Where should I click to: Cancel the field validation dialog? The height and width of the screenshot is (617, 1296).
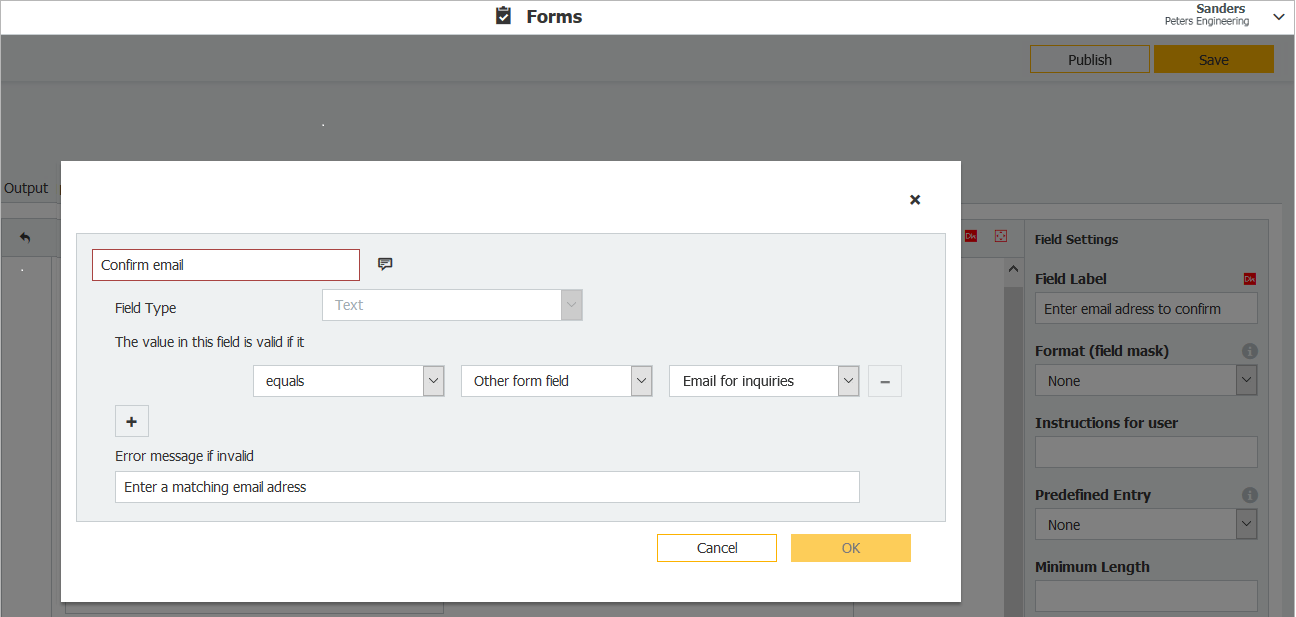coord(716,547)
